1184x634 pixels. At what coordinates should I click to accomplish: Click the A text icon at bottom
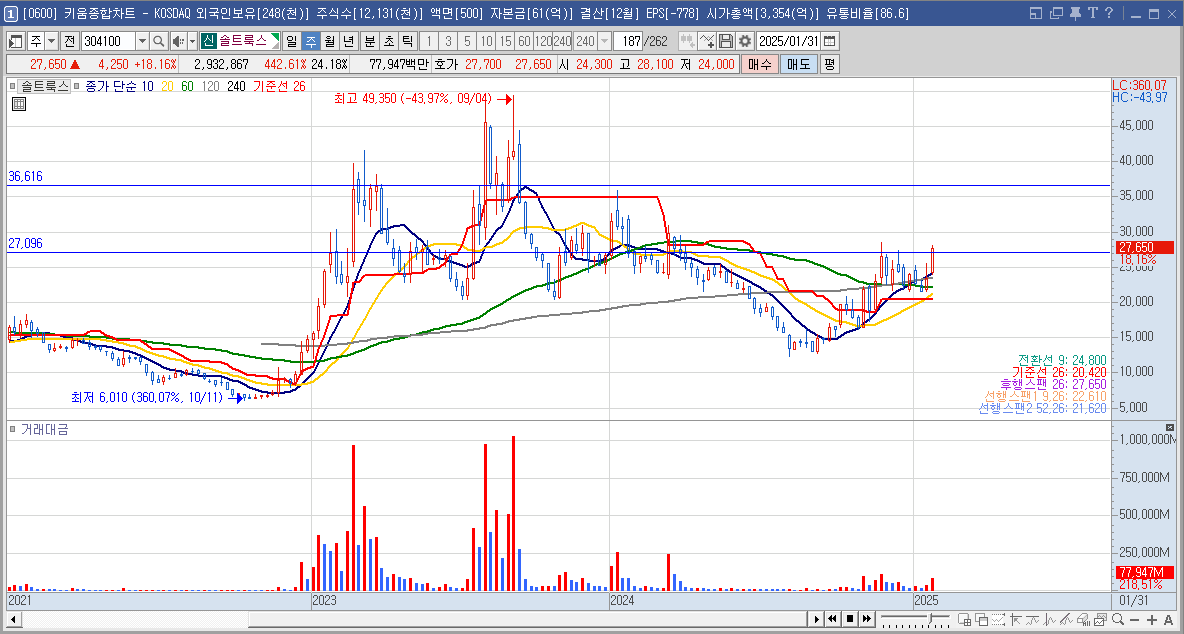[1169, 620]
